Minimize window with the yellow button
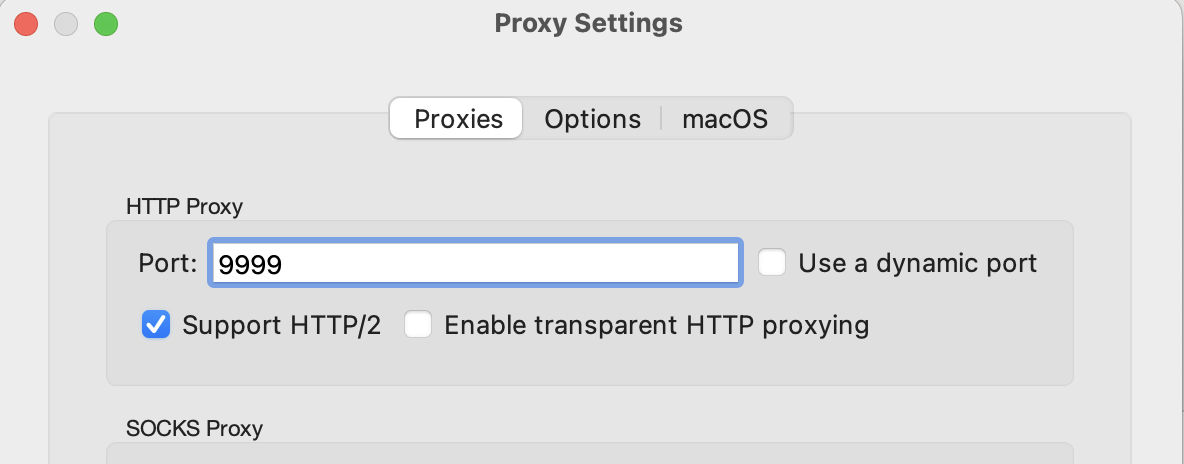1184x464 pixels. 66,23
